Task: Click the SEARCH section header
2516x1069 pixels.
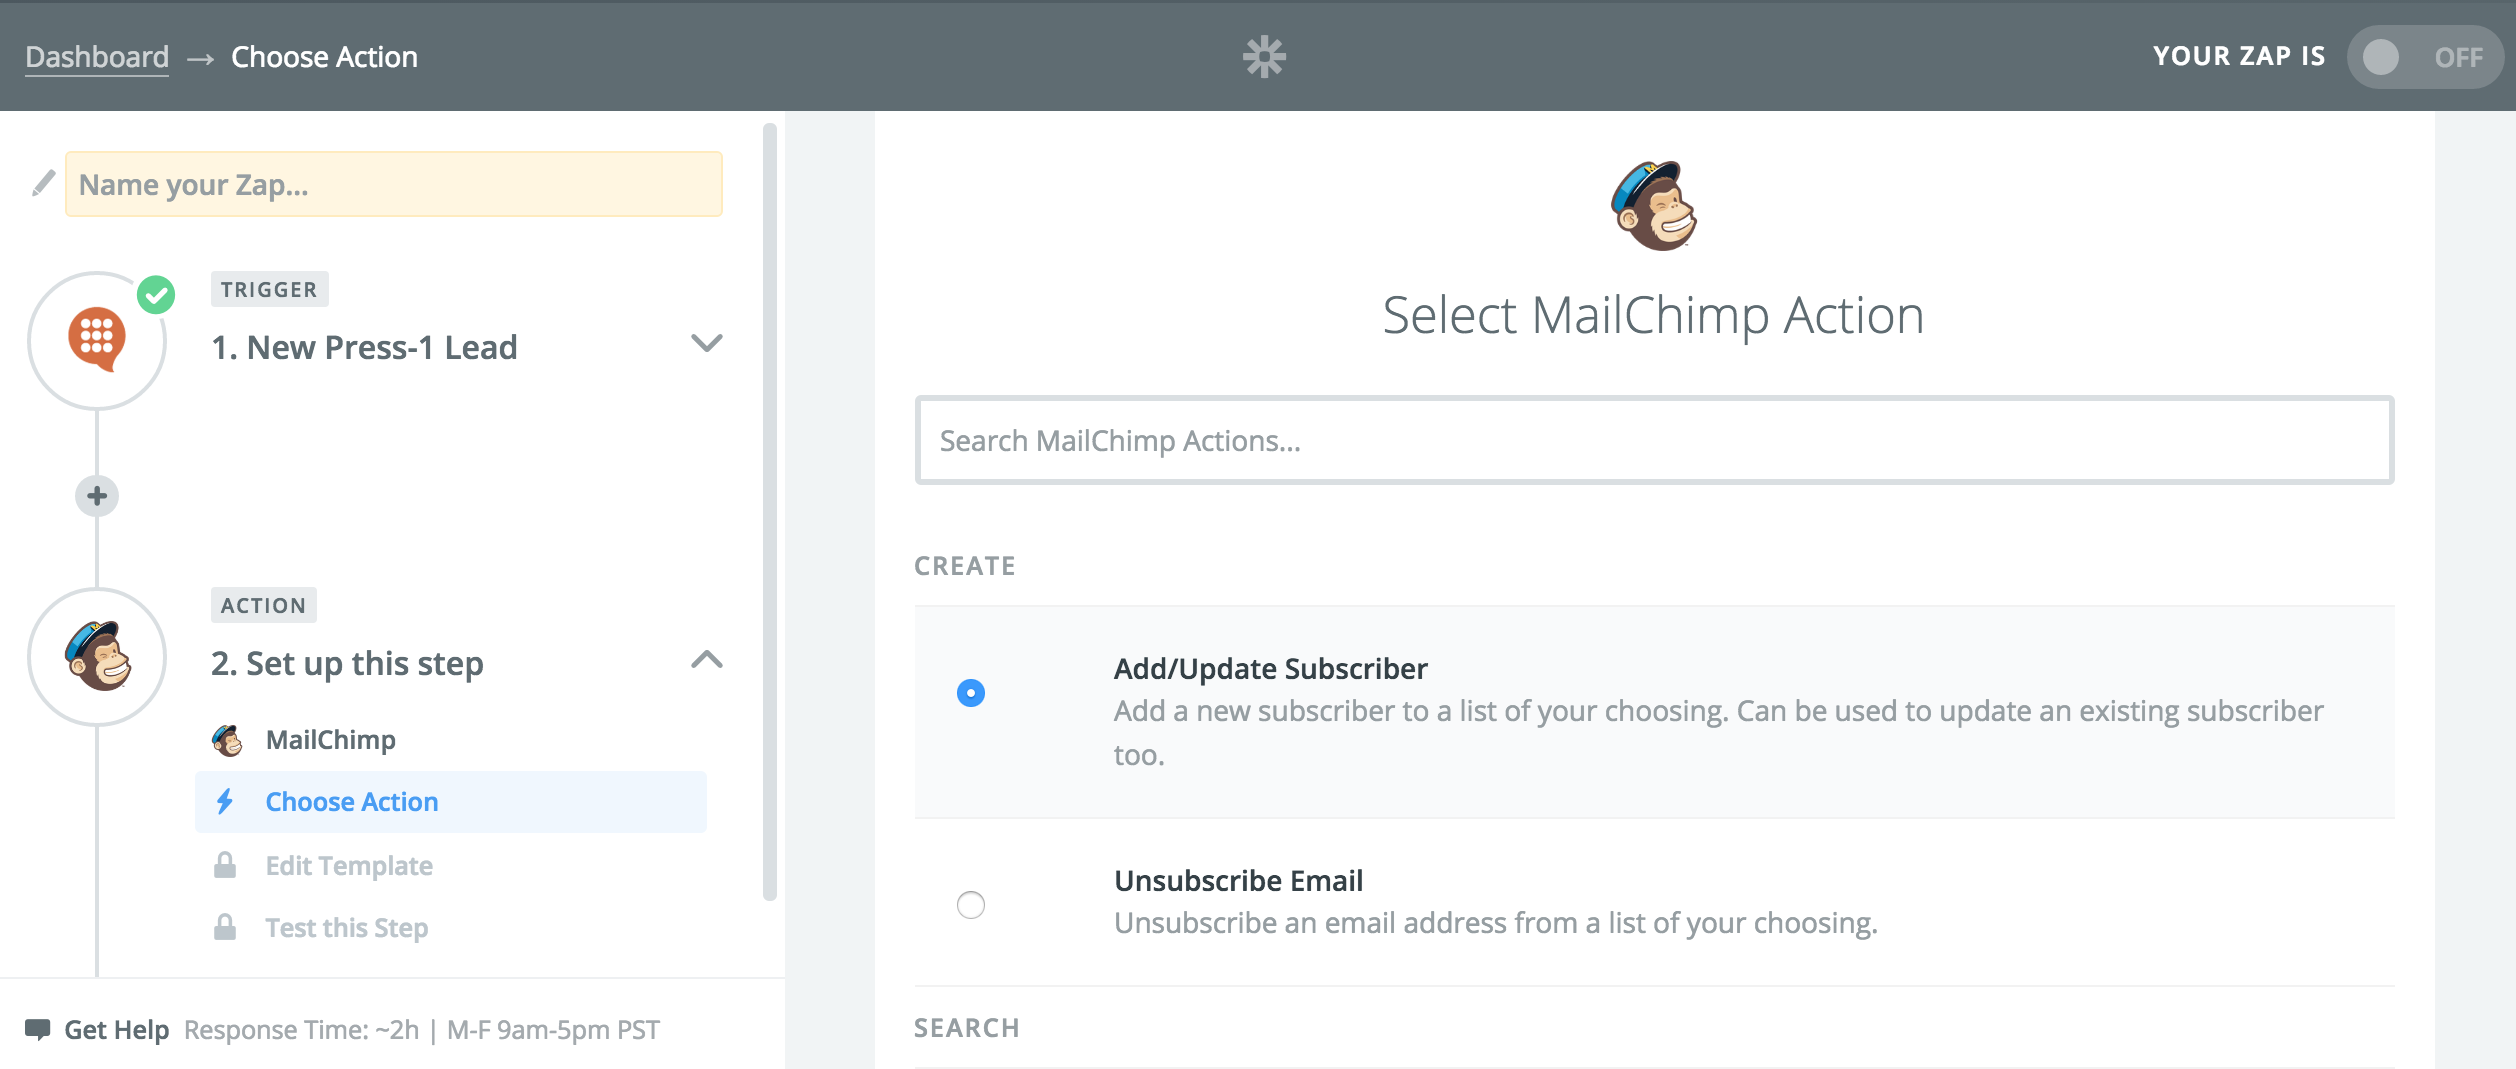Action: pos(967,1028)
